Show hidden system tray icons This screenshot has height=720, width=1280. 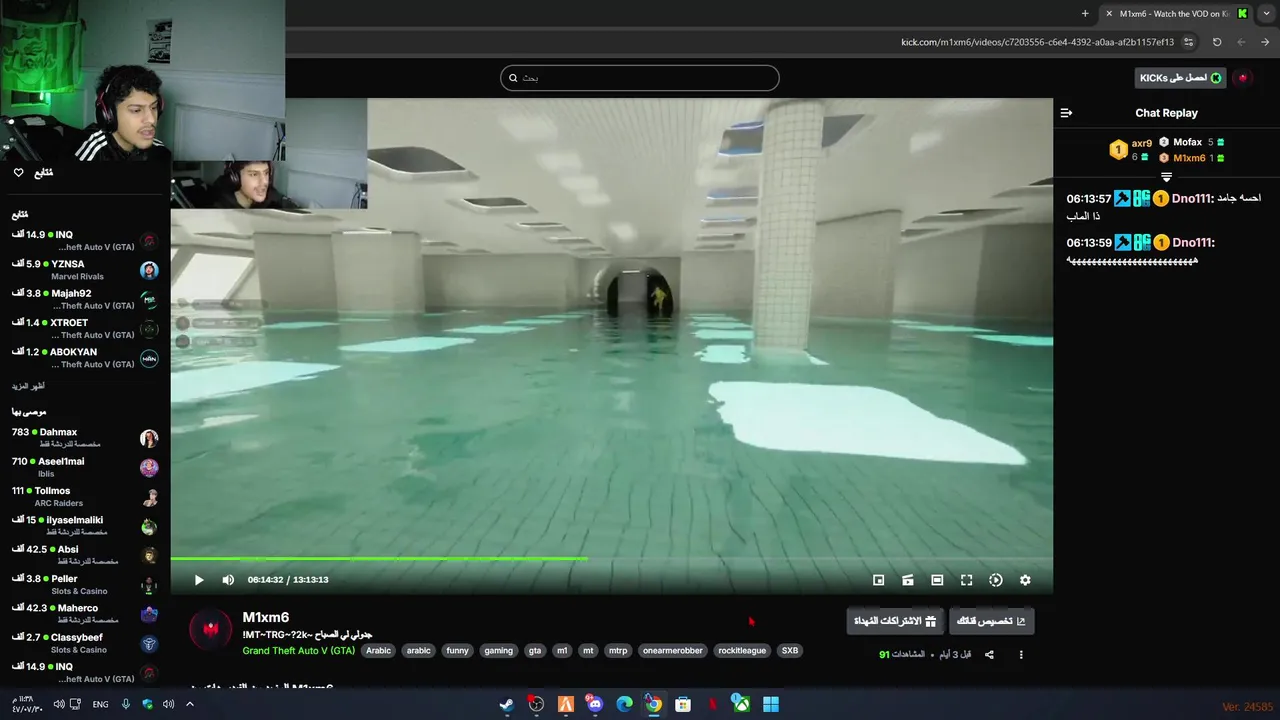click(x=190, y=704)
